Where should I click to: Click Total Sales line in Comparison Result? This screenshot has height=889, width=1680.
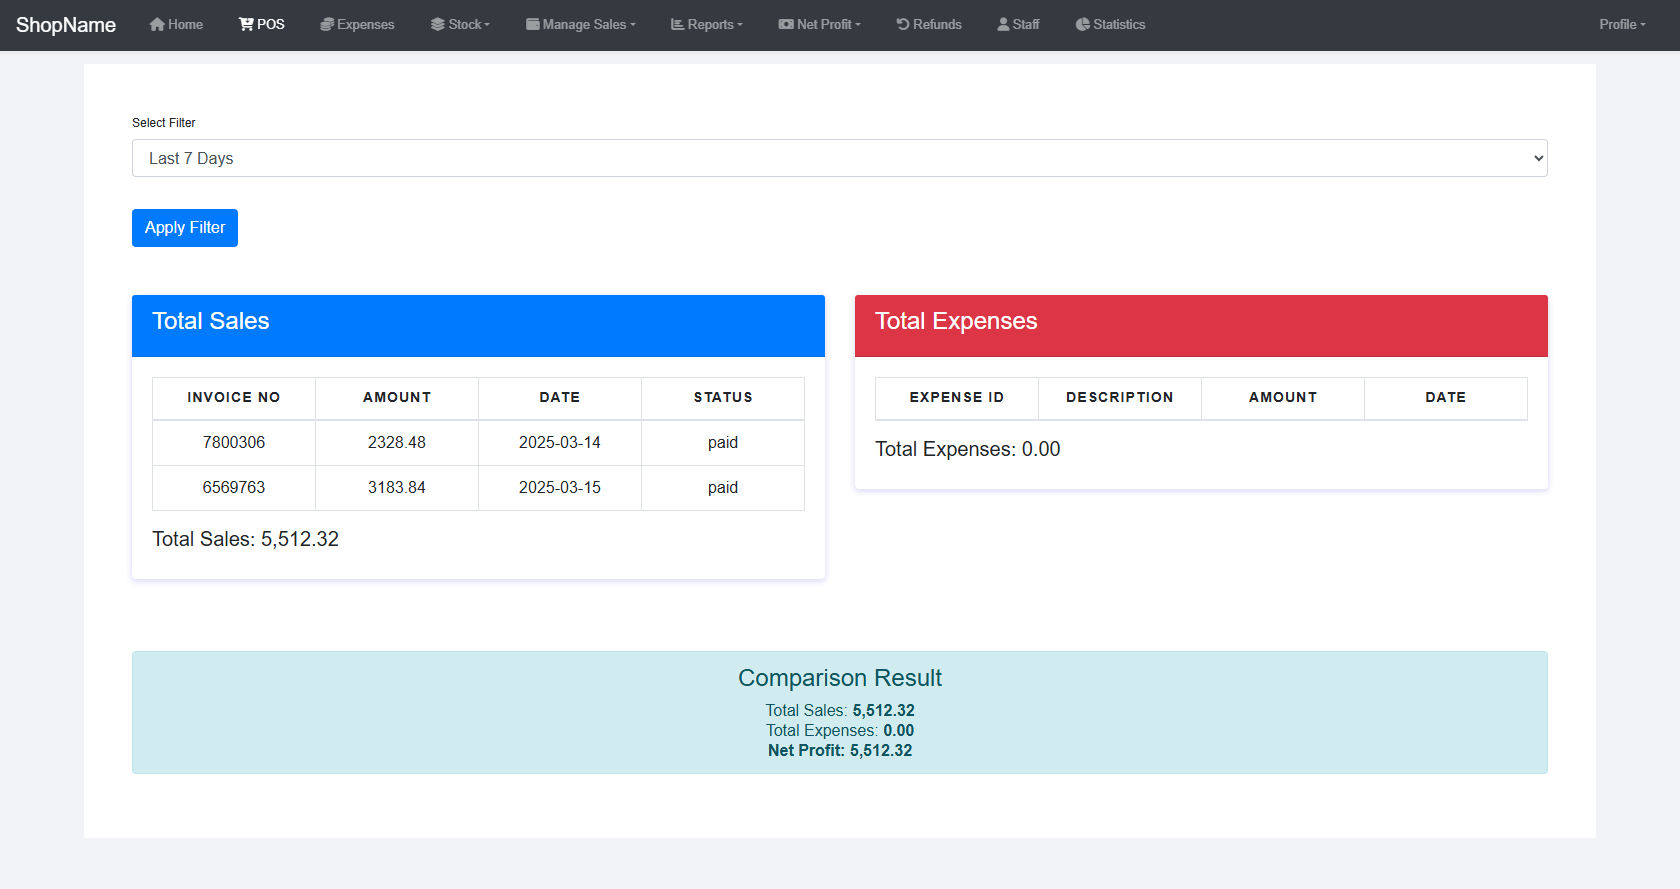pyautogui.click(x=840, y=711)
